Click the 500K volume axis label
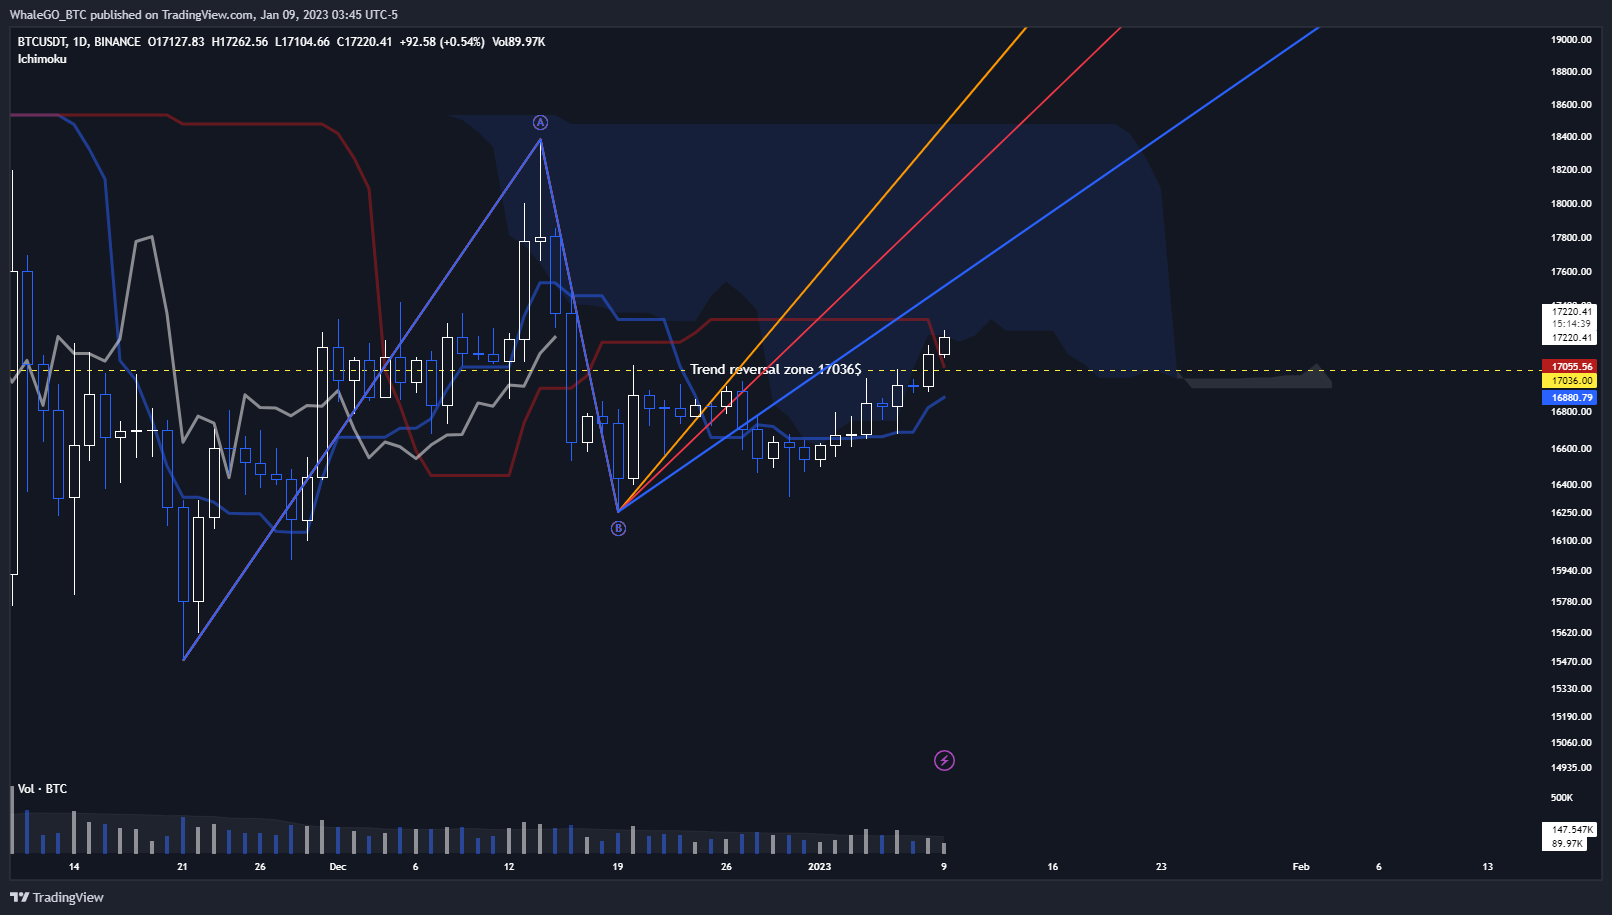 click(1561, 798)
